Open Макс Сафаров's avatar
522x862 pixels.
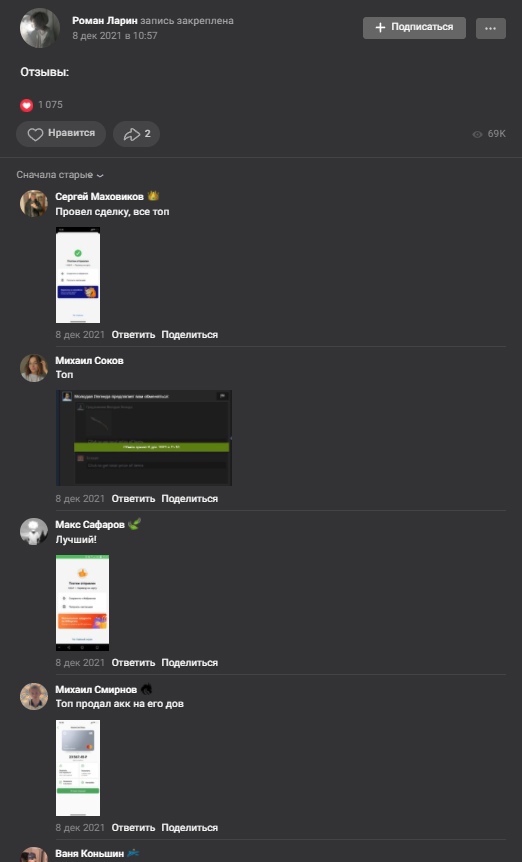point(34,532)
